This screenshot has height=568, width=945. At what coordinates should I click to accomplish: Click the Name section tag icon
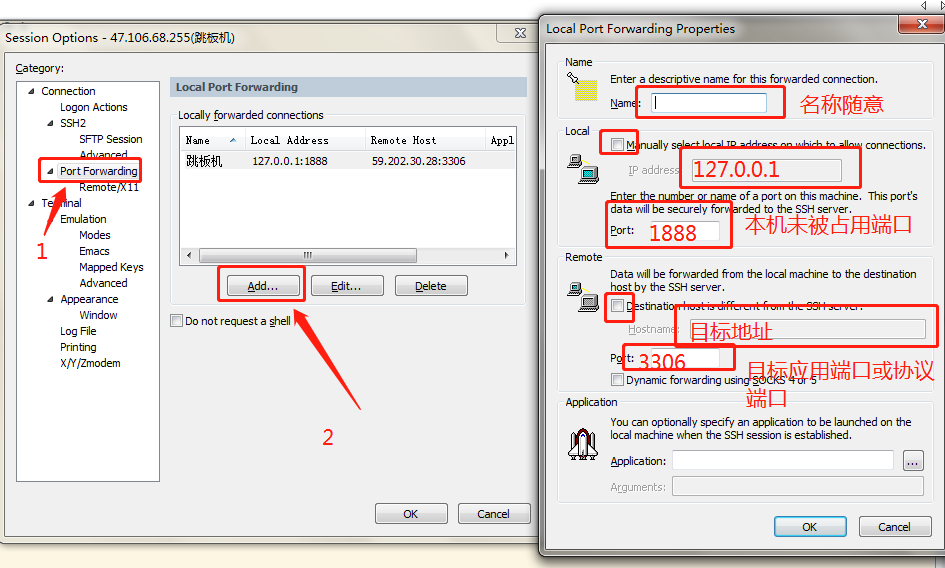pyautogui.click(x=582, y=87)
